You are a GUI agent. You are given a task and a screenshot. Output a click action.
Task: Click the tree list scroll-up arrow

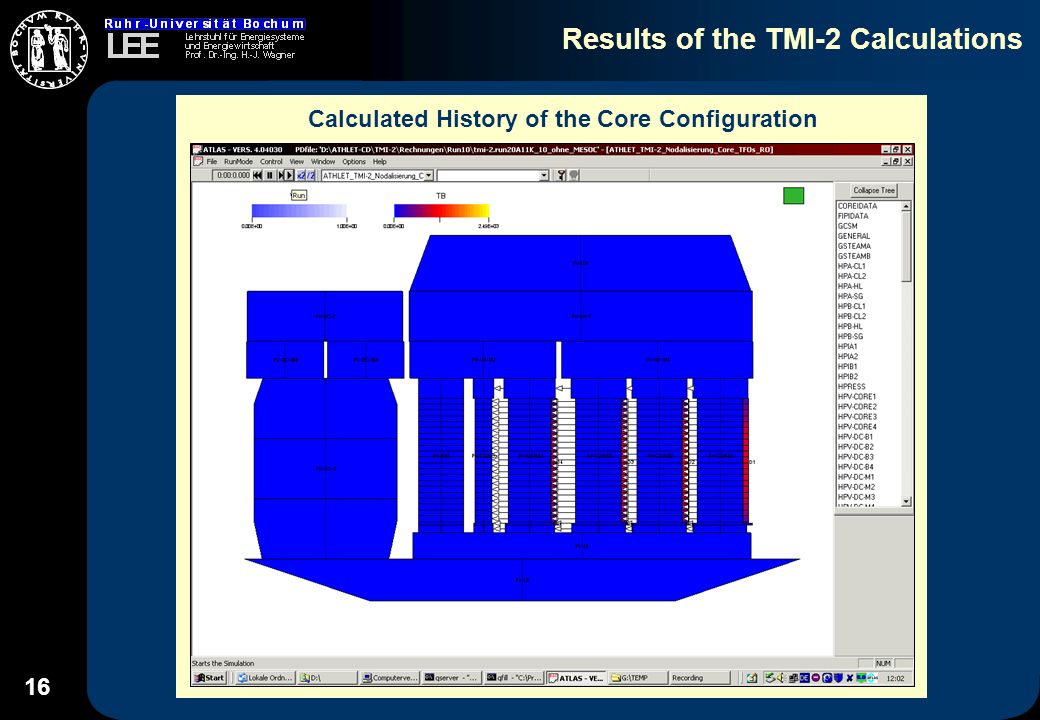coord(907,207)
